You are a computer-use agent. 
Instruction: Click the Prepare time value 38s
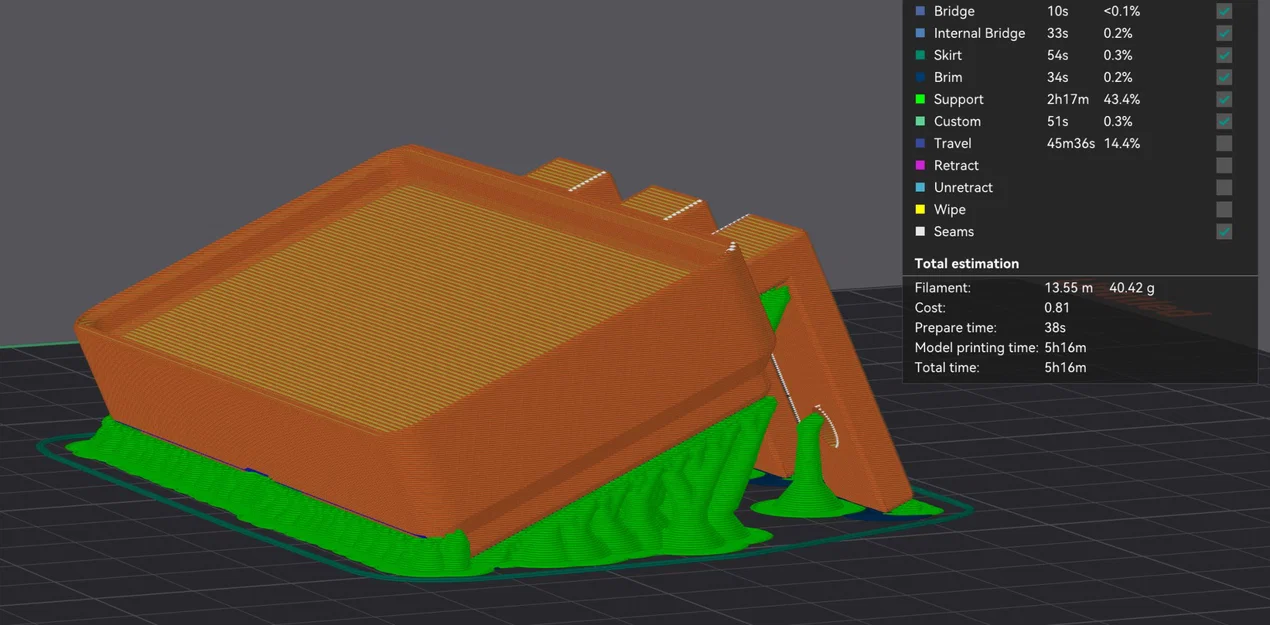point(1055,327)
